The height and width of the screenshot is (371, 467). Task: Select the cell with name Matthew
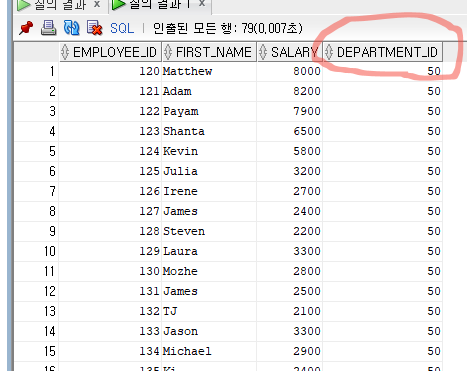click(209, 71)
